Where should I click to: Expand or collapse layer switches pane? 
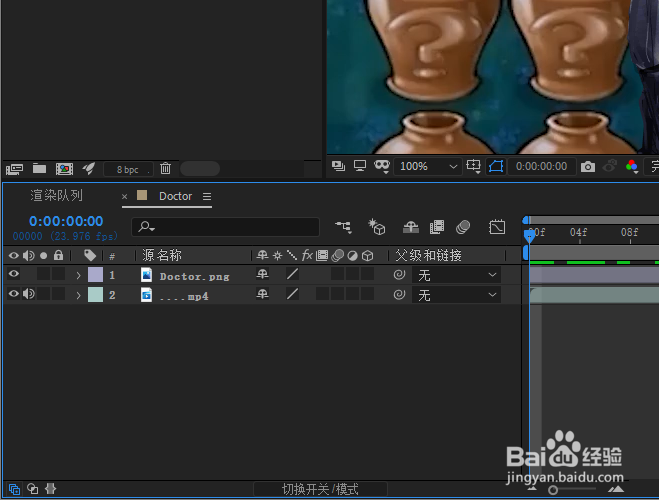[14, 489]
